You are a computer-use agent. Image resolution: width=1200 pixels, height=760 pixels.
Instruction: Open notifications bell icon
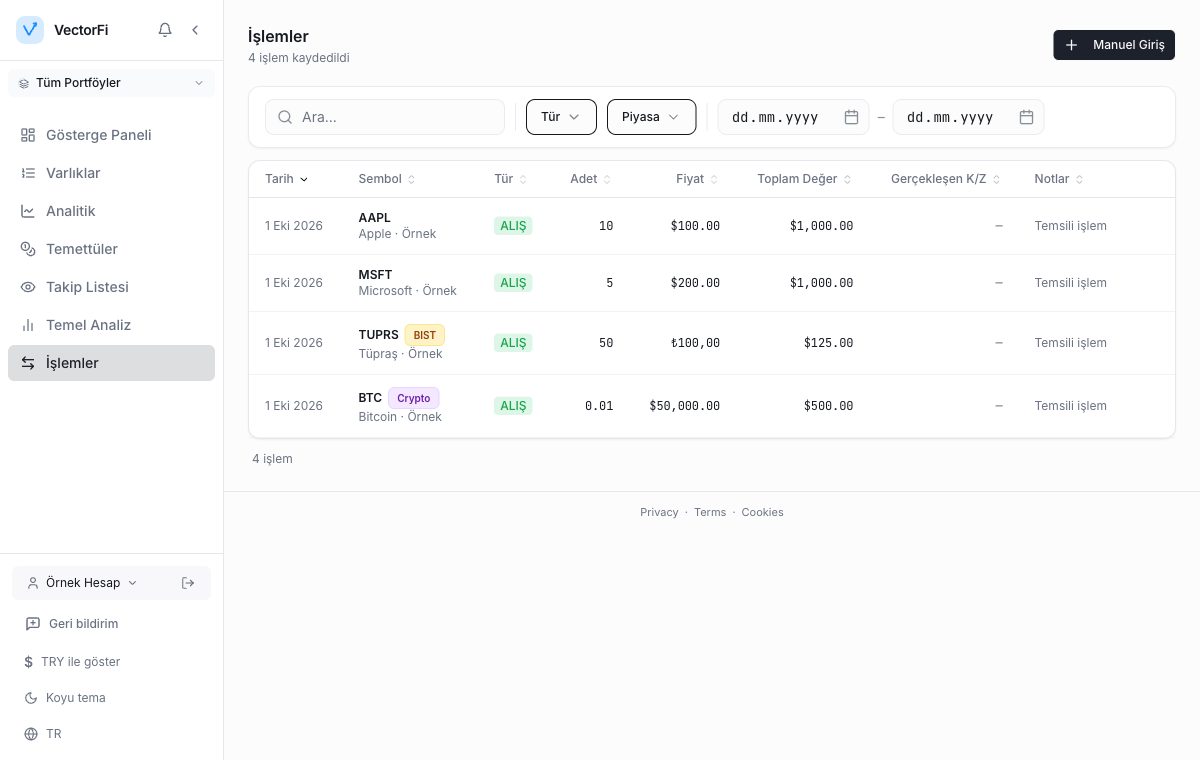coord(165,30)
